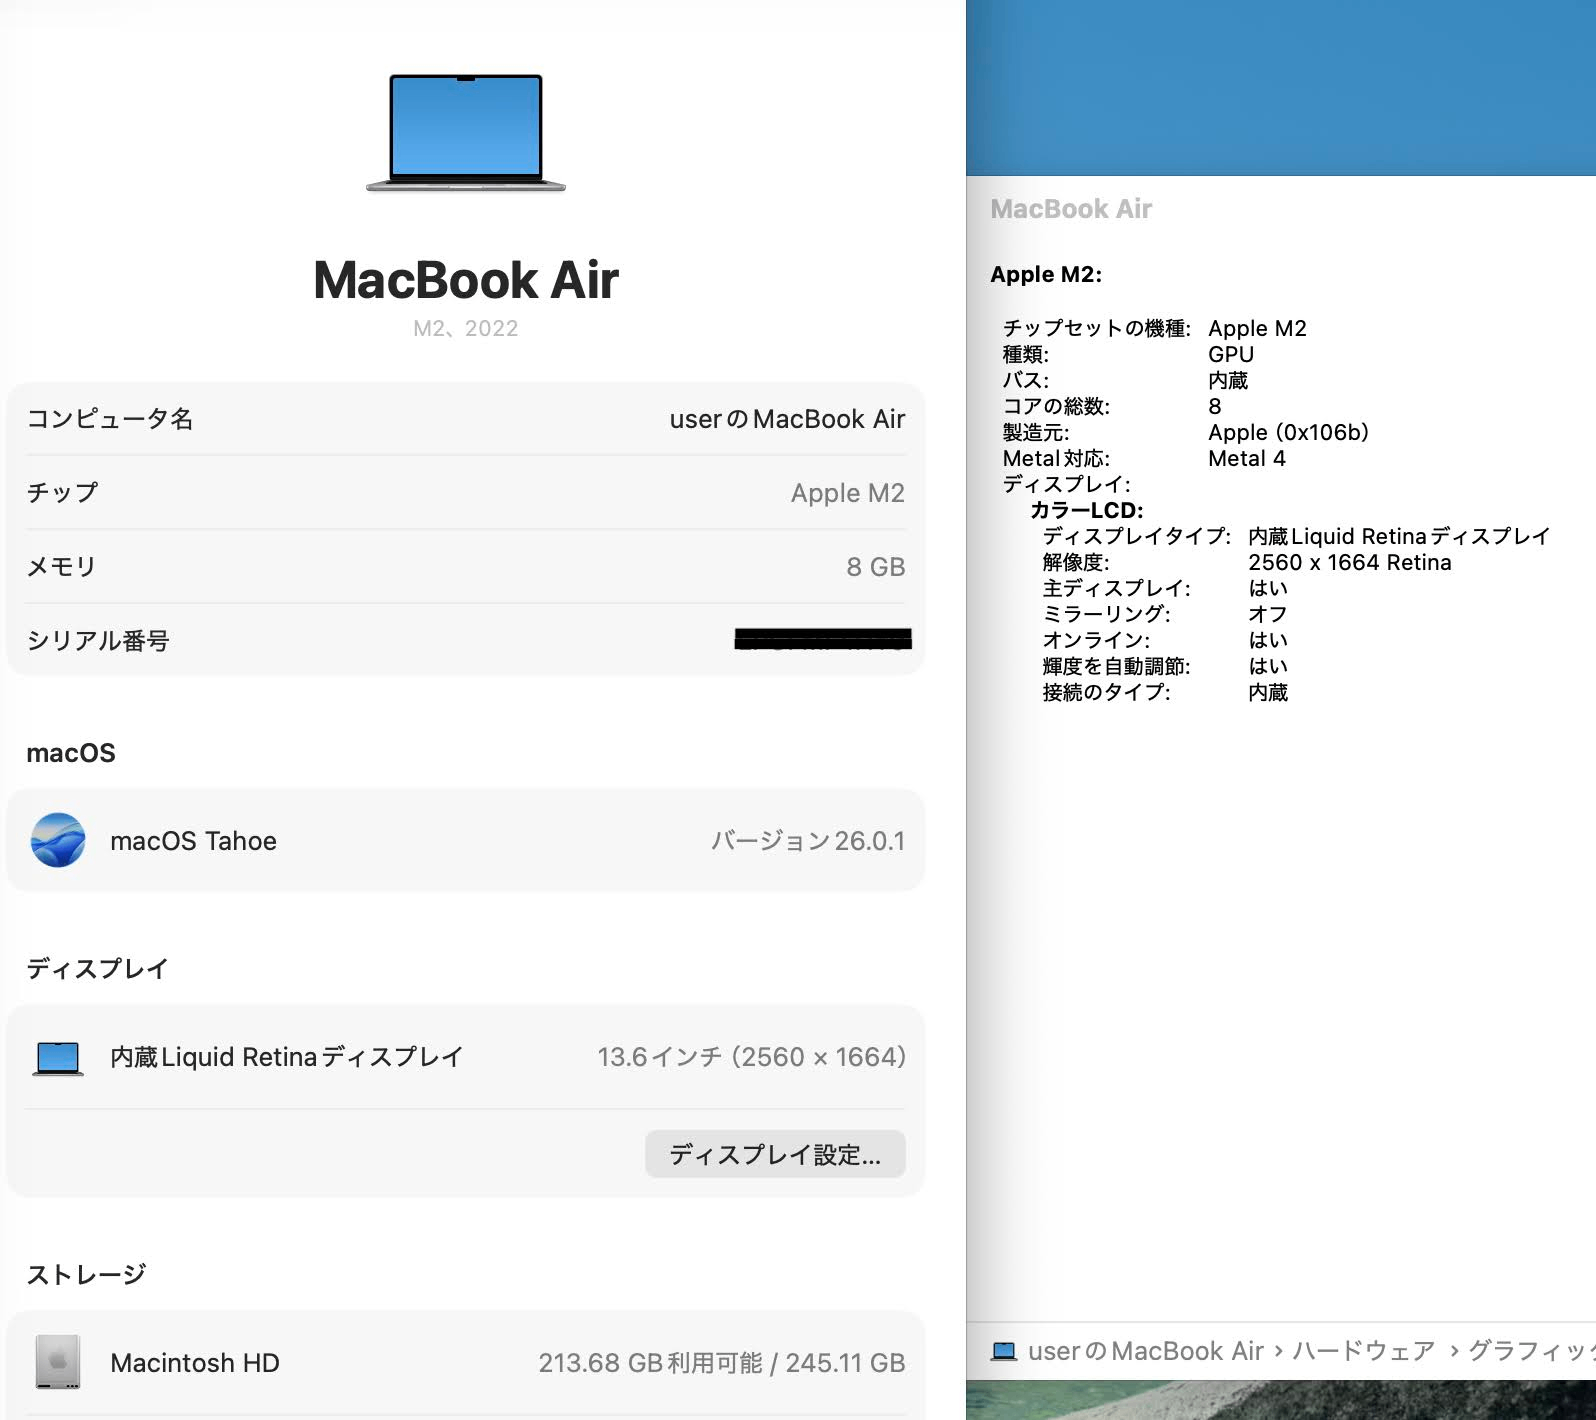This screenshot has width=1596, height=1420.
Task: Click the カラーLCD: heading
Action: 1086,511
